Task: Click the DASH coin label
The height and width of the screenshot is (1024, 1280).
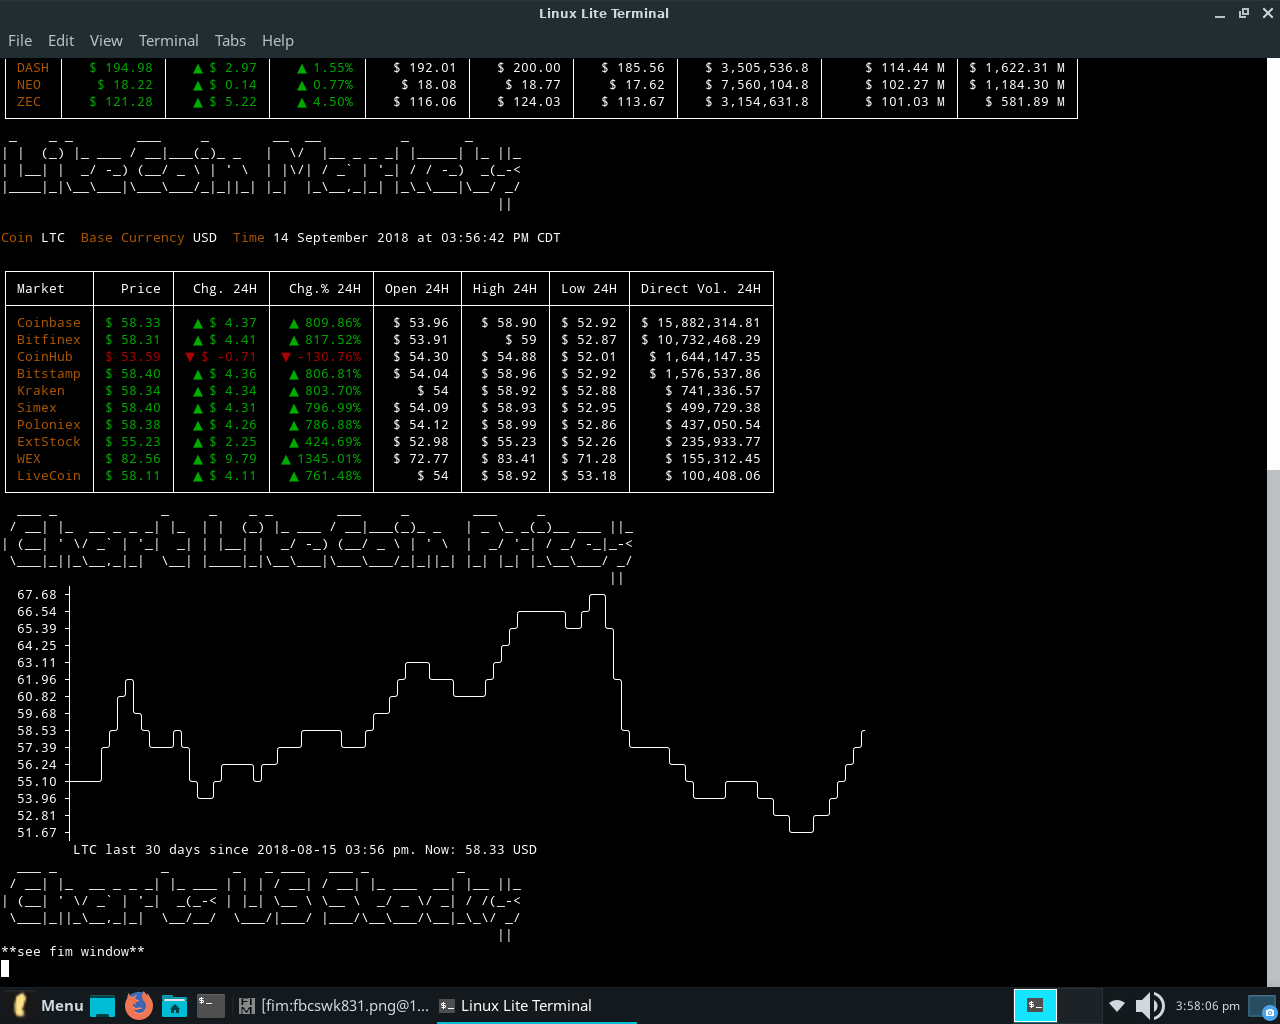Action: (x=33, y=68)
